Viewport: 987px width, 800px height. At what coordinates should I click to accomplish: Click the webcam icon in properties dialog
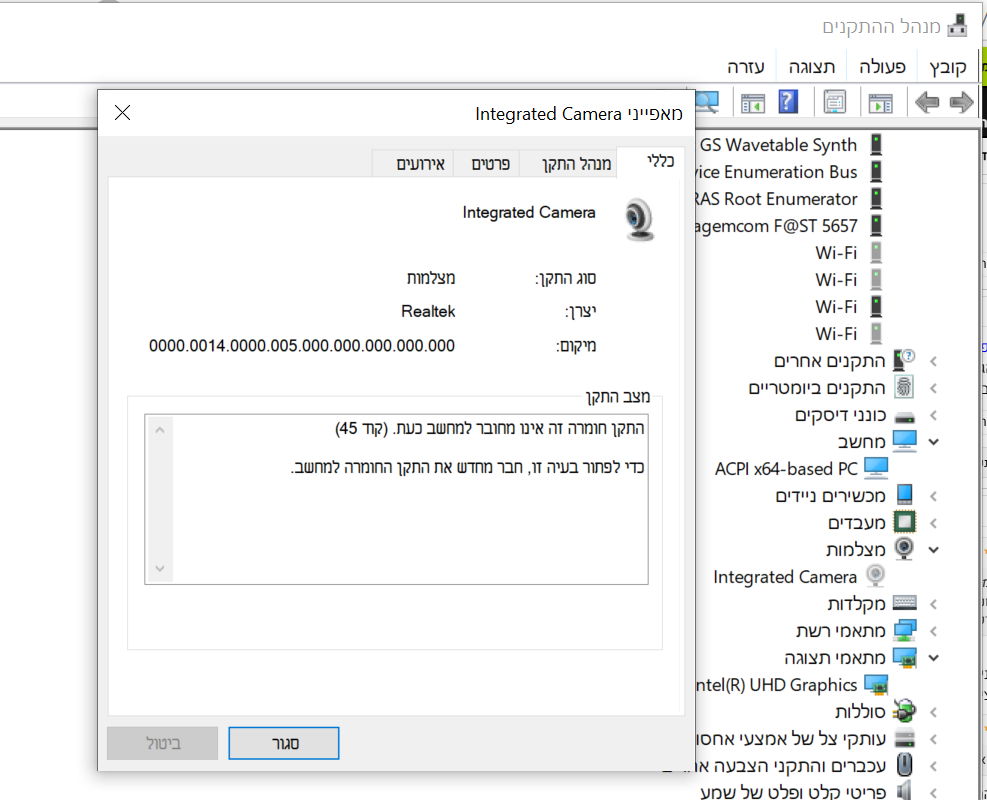[639, 219]
